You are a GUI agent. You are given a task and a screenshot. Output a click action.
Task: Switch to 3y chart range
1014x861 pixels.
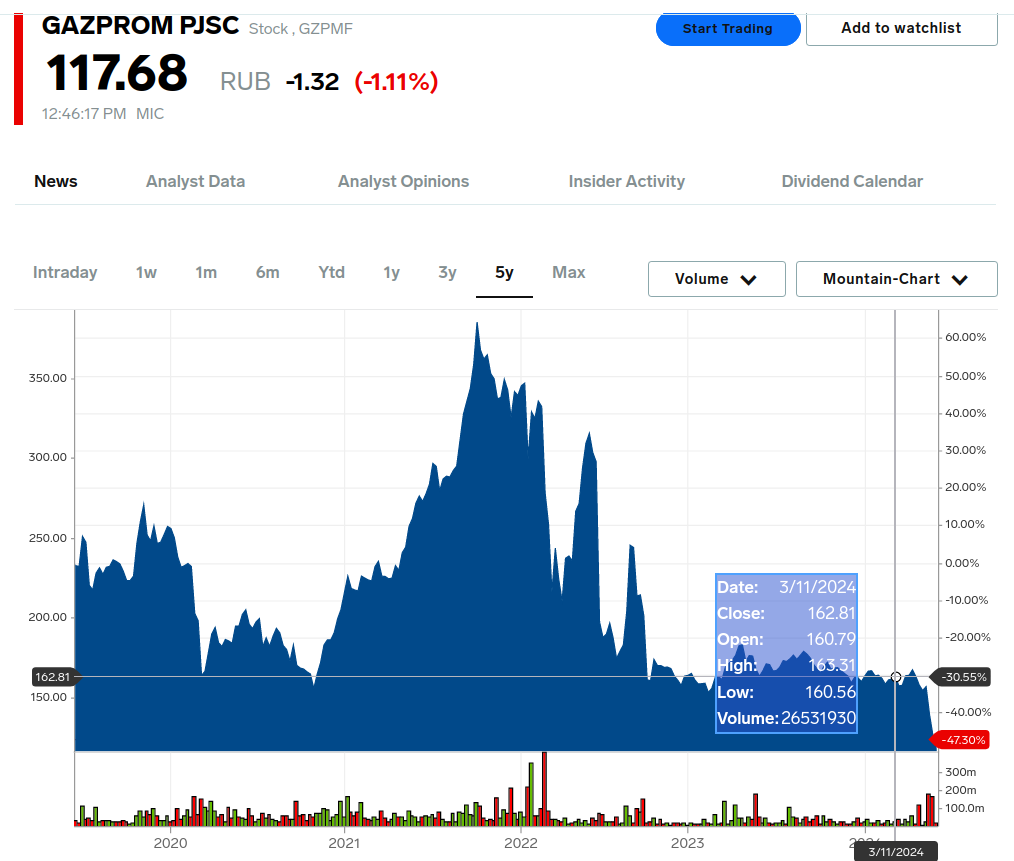pos(448,272)
